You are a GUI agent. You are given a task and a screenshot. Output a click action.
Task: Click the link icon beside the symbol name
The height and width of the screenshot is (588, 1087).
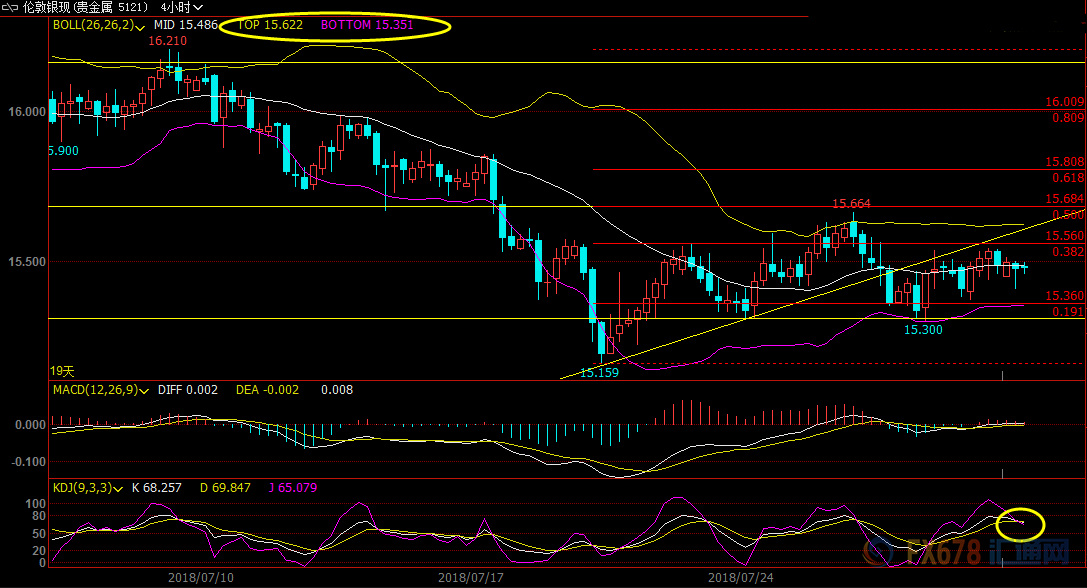coord(12,6)
